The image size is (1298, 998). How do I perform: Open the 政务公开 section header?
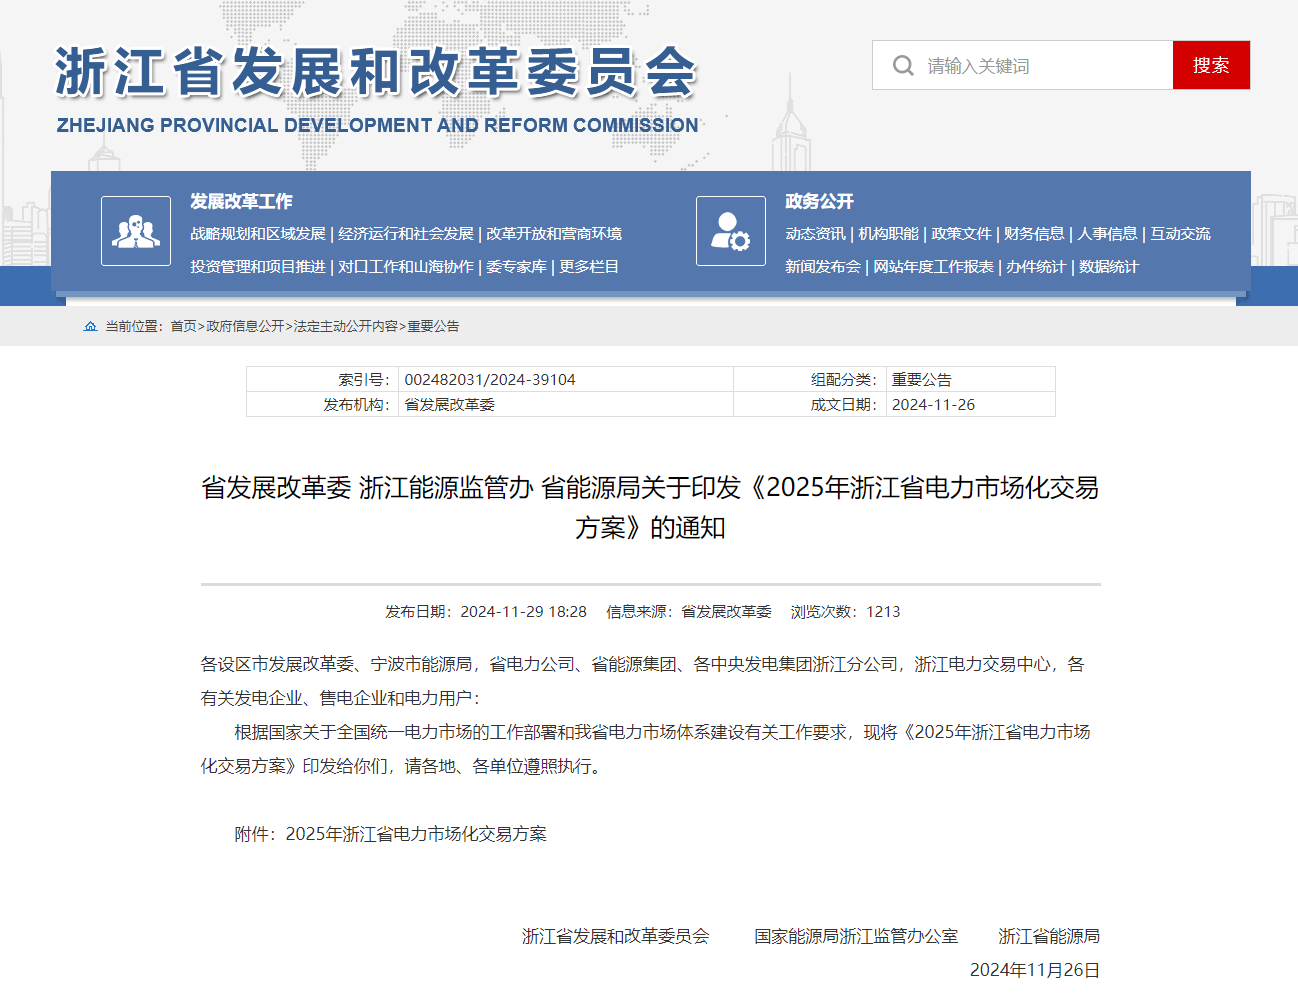pos(819,201)
